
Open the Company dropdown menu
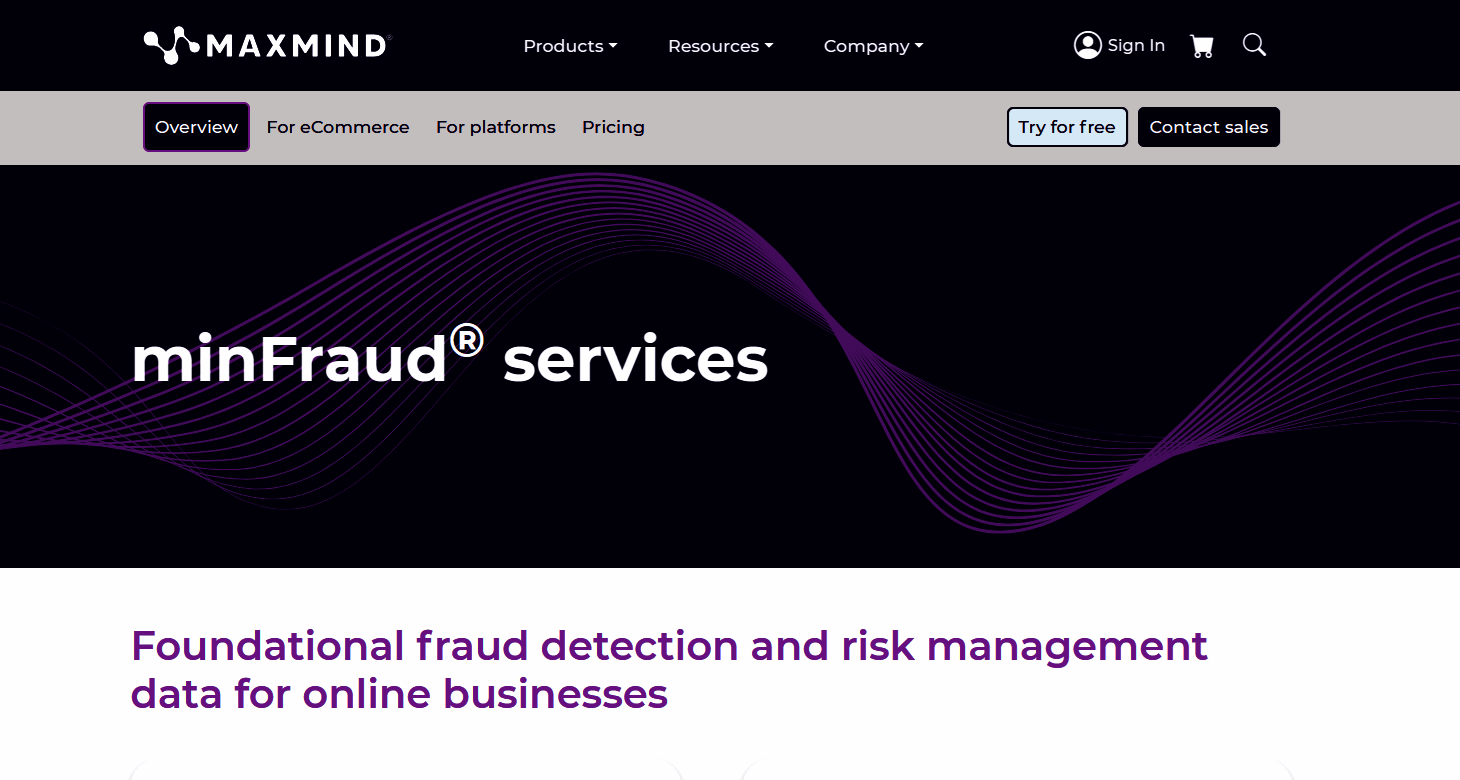(x=866, y=46)
